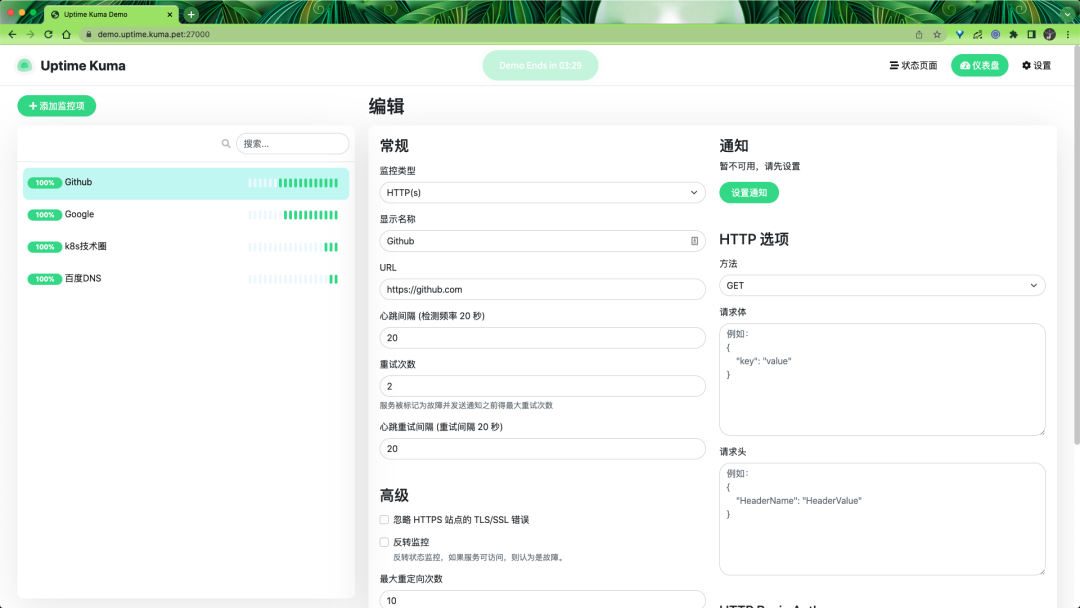Open the 监控类型 HTTP(s) dropdown
The width and height of the screenshot is (1080, 608).
543,193
